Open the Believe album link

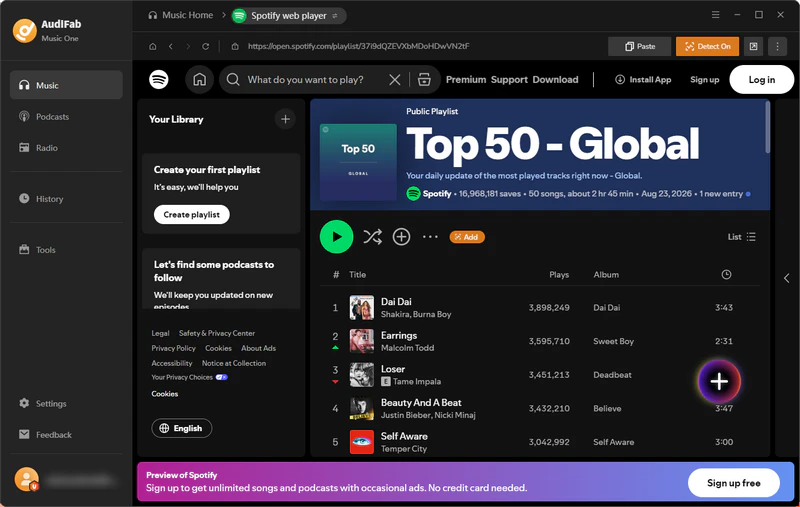coord(607,409)
